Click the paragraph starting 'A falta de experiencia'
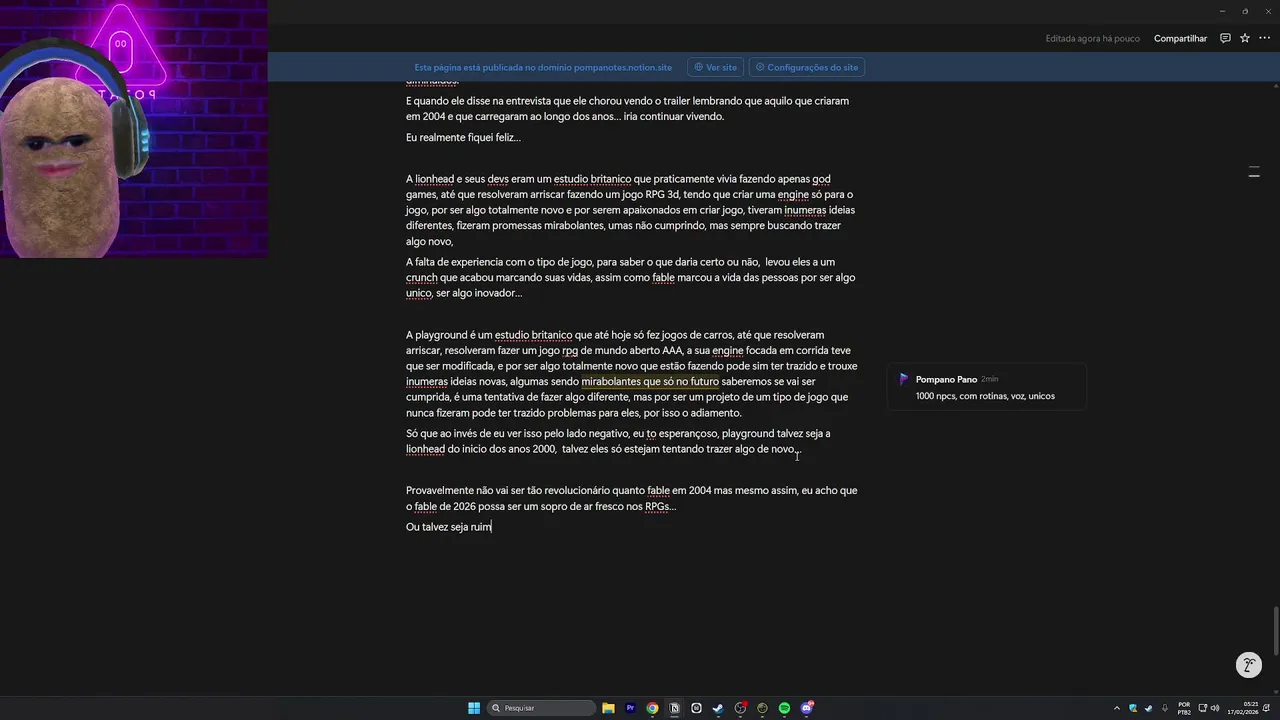This screenshot has width=1280, height=720. [x=632, y=277]
